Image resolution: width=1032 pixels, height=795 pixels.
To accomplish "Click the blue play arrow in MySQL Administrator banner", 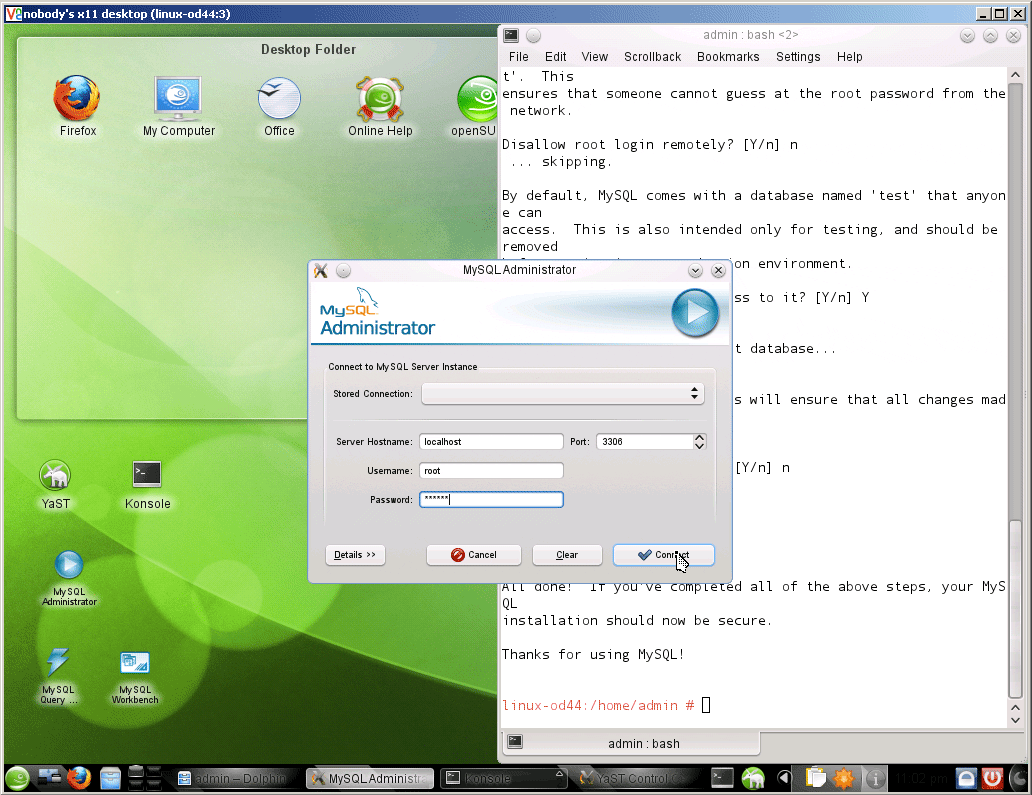I will [x=695, y=313].
